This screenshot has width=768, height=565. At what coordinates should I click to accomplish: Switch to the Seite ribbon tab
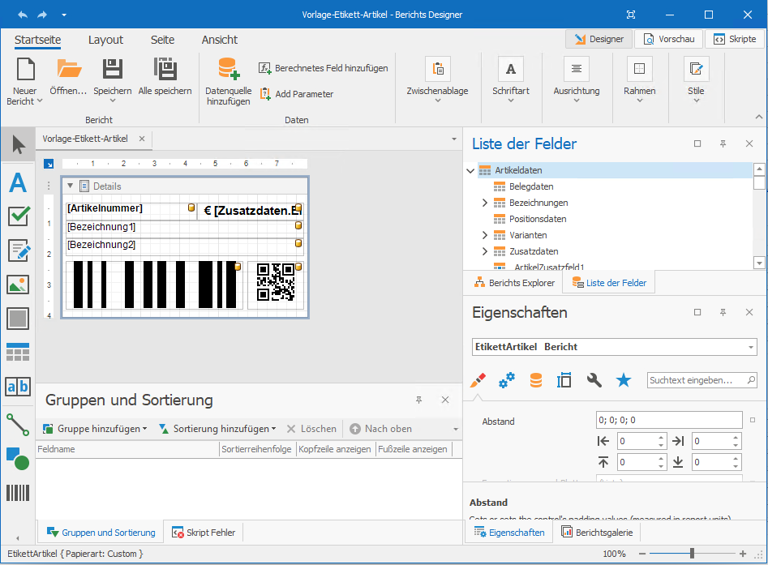(162, 40)
